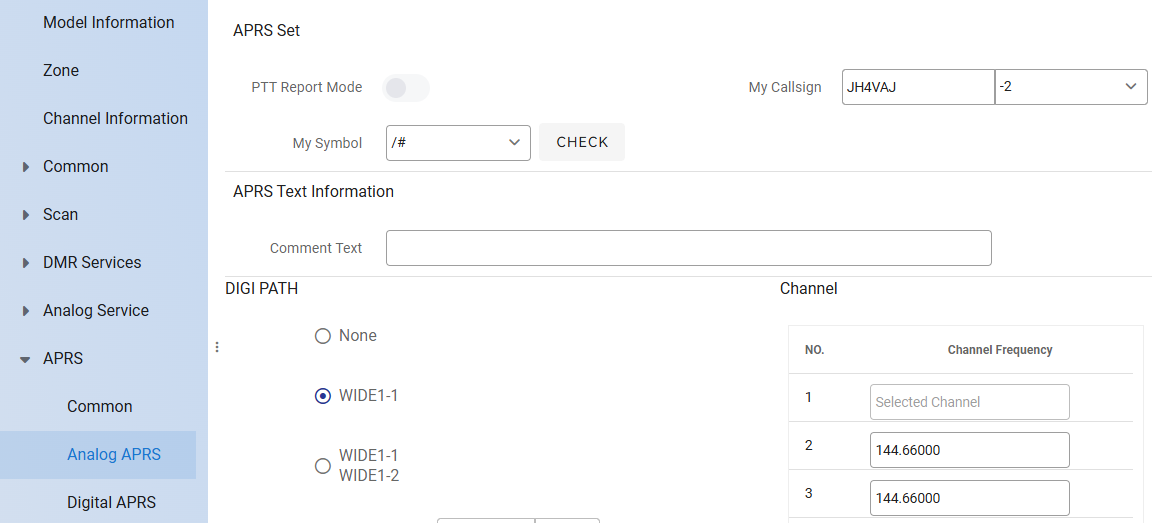Viewport: 1161px width, 523px height.
Task: Open Channel Information in the sidebar
Action: click(x=115, y=118)
